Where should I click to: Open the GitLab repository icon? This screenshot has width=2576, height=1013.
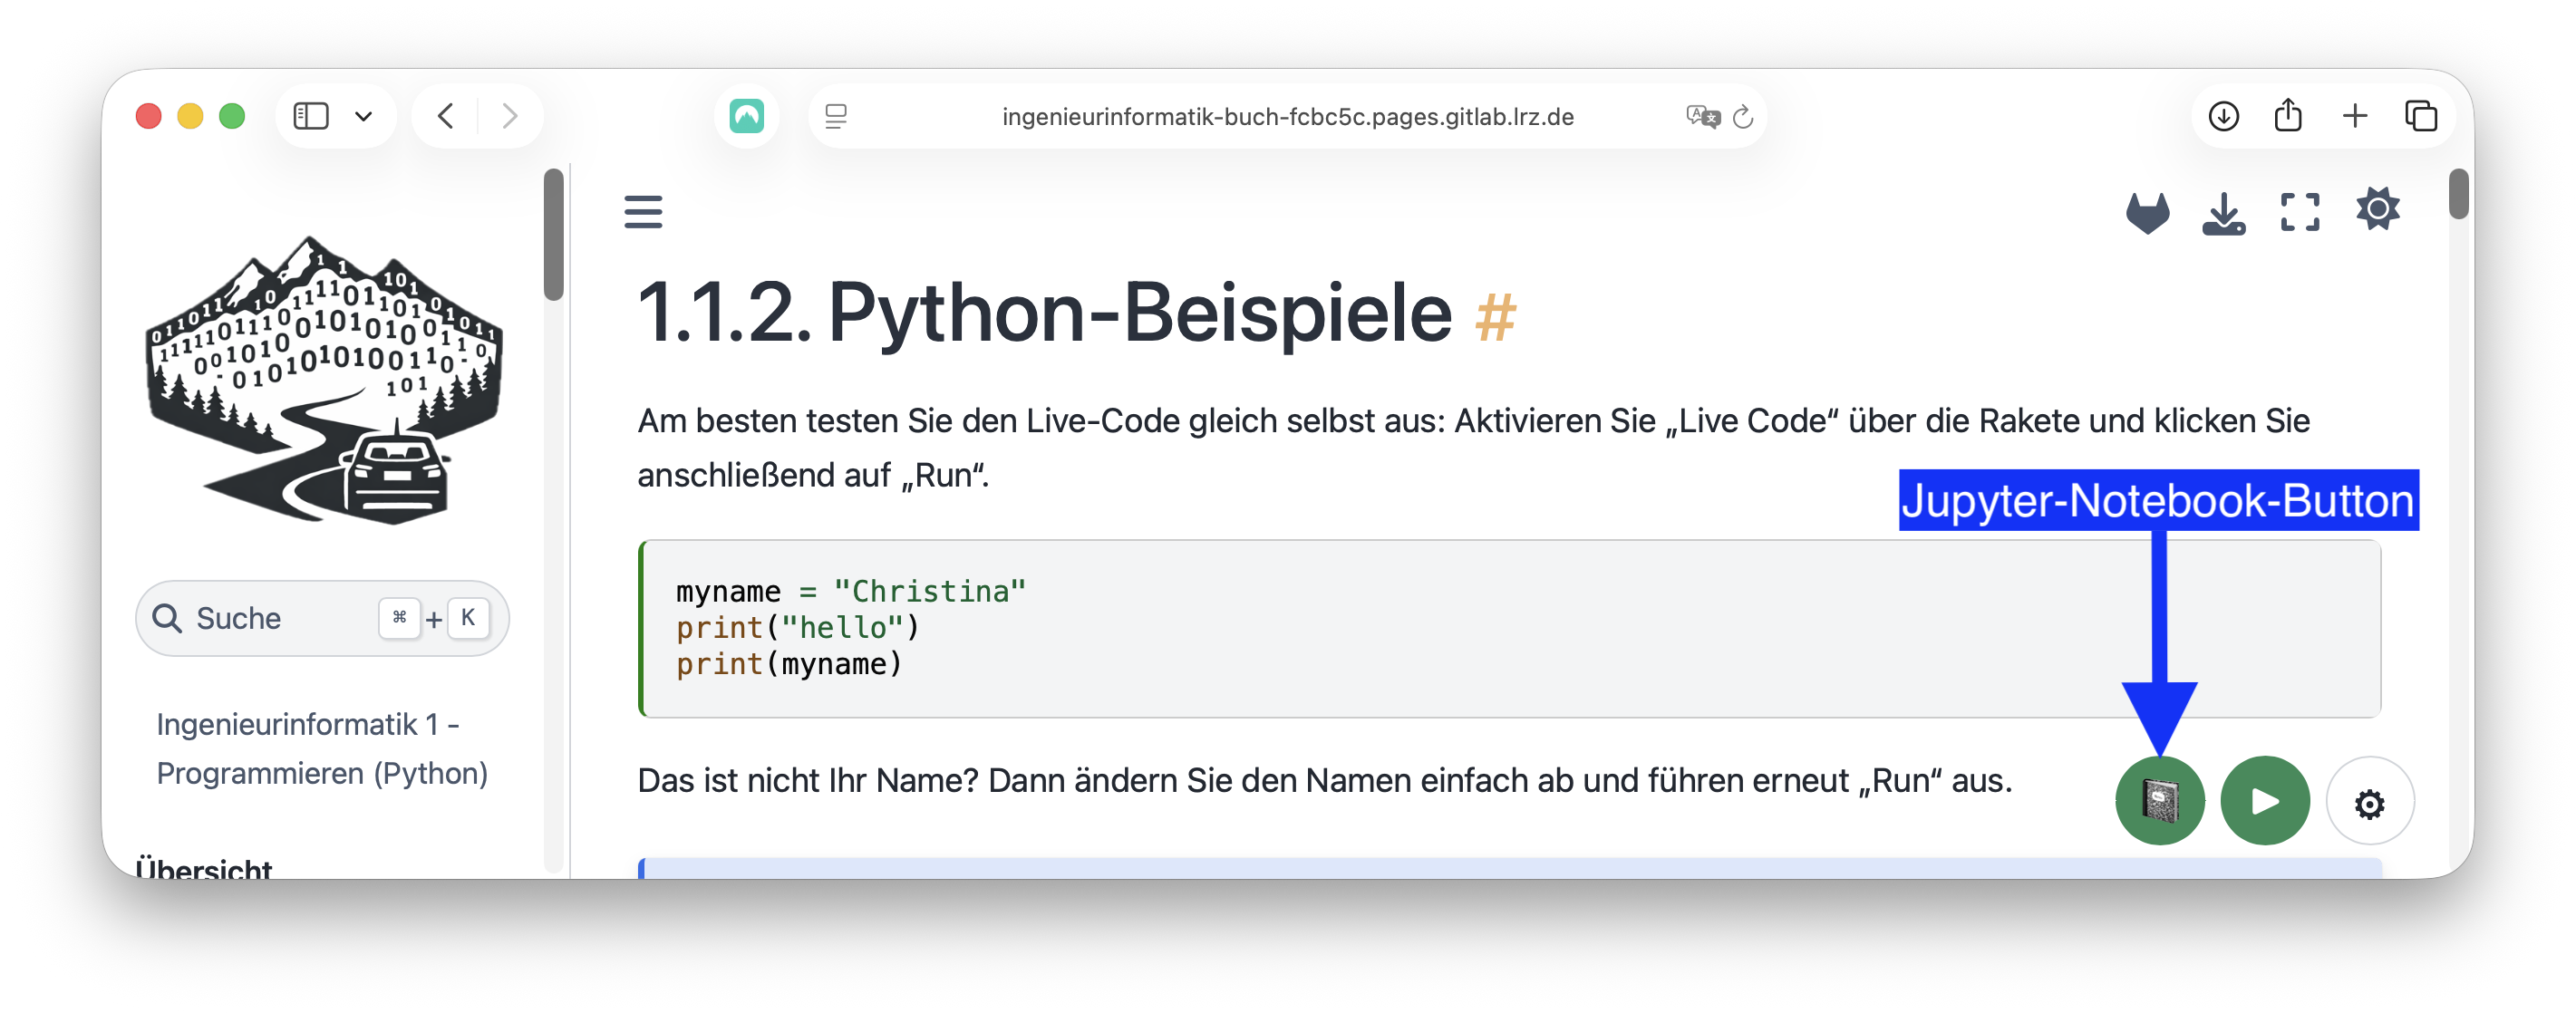point(2147,213)
